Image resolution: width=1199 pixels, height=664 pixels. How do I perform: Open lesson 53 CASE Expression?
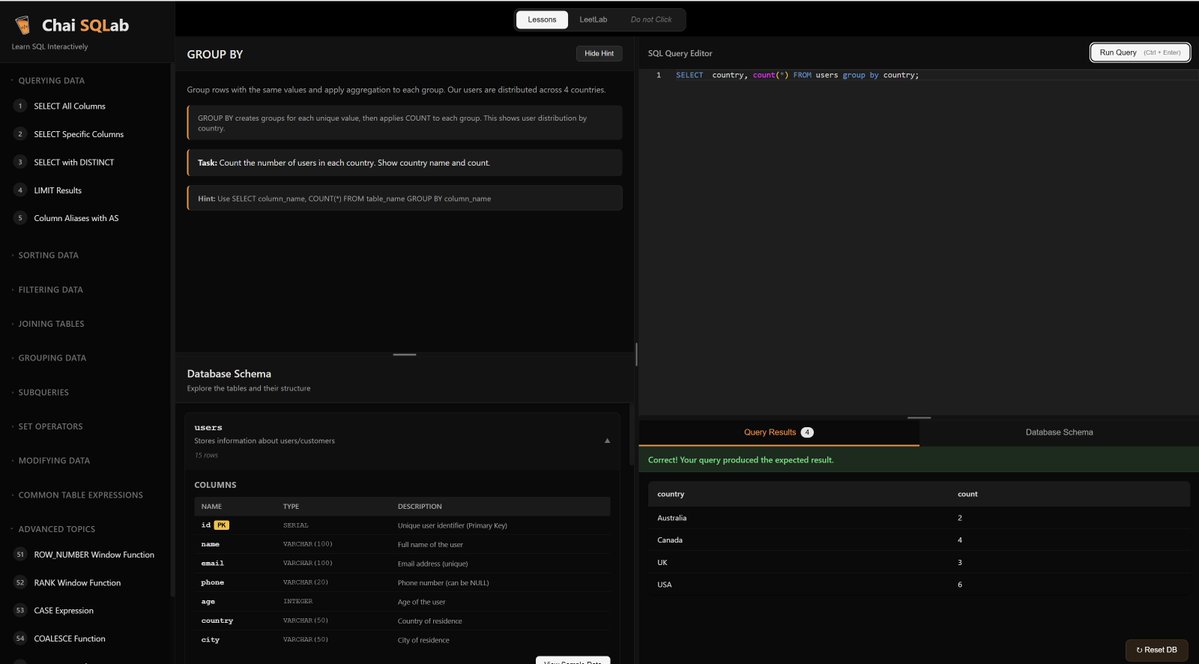coord(63,610)
